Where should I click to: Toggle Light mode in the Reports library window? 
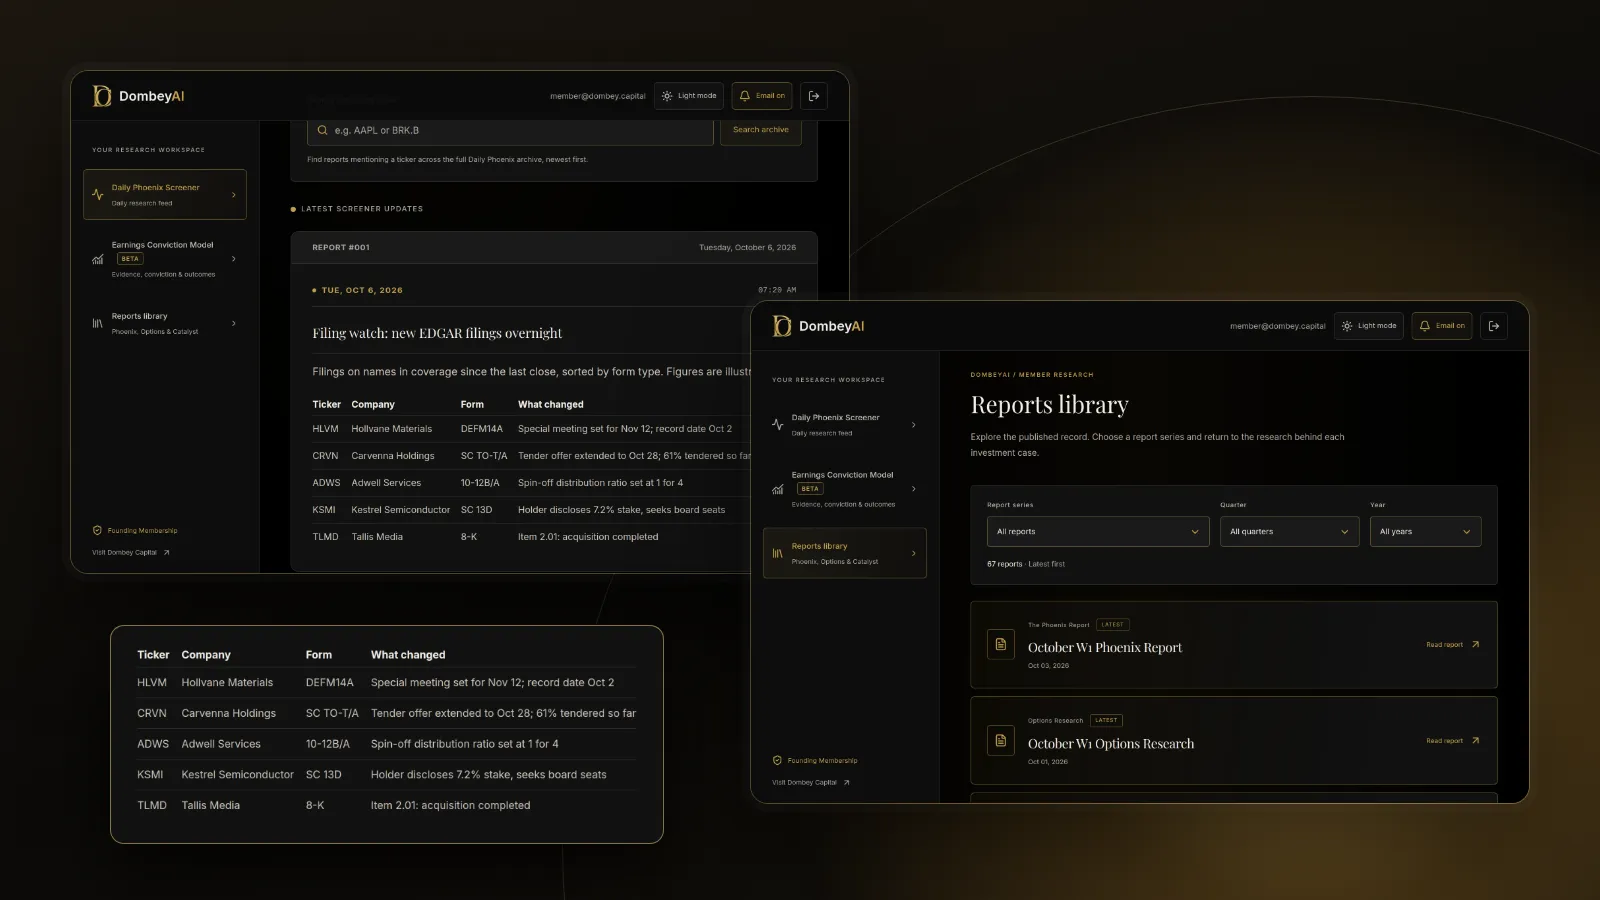coord(1369,326)
